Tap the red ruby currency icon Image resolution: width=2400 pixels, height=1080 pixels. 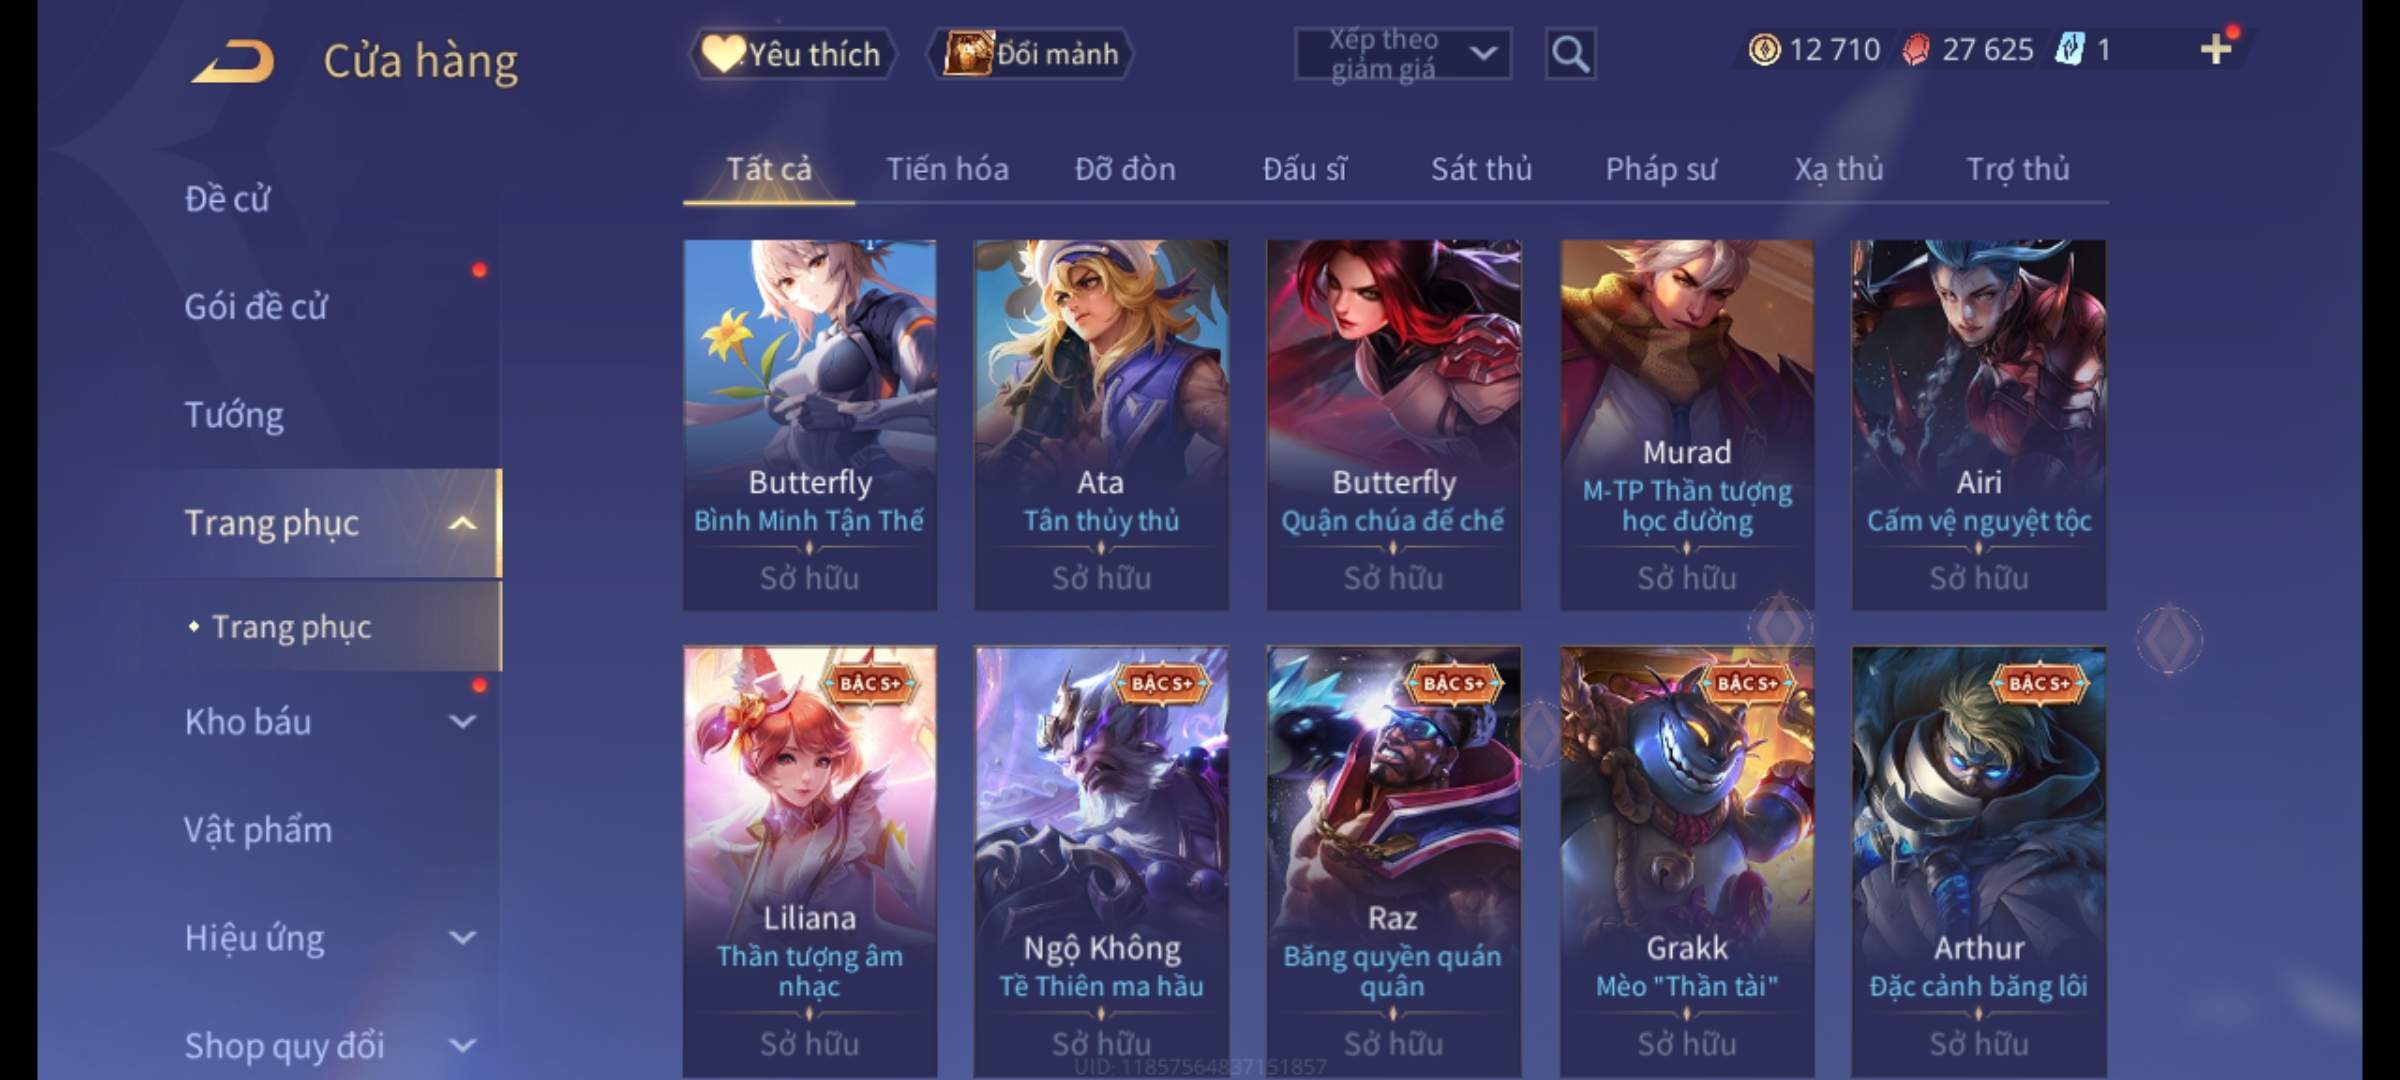click(1915, 50)
